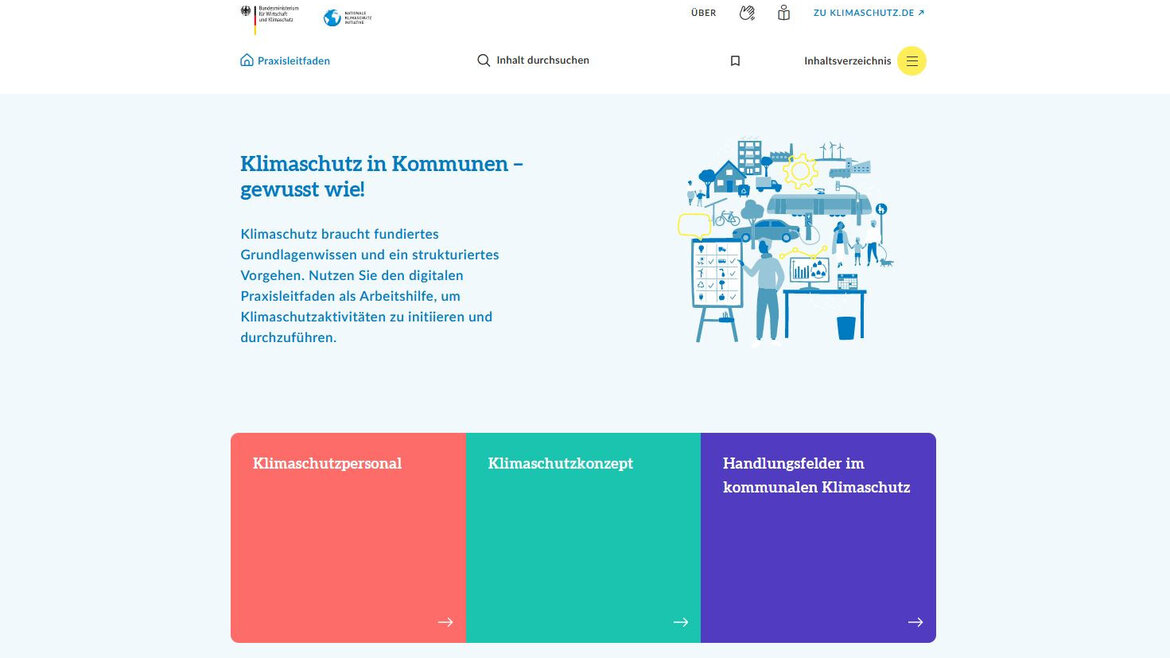Viewport: 1170px width, 658px height.
Task: Click the Inhalt durchsuchen search field
Action: 543,60
